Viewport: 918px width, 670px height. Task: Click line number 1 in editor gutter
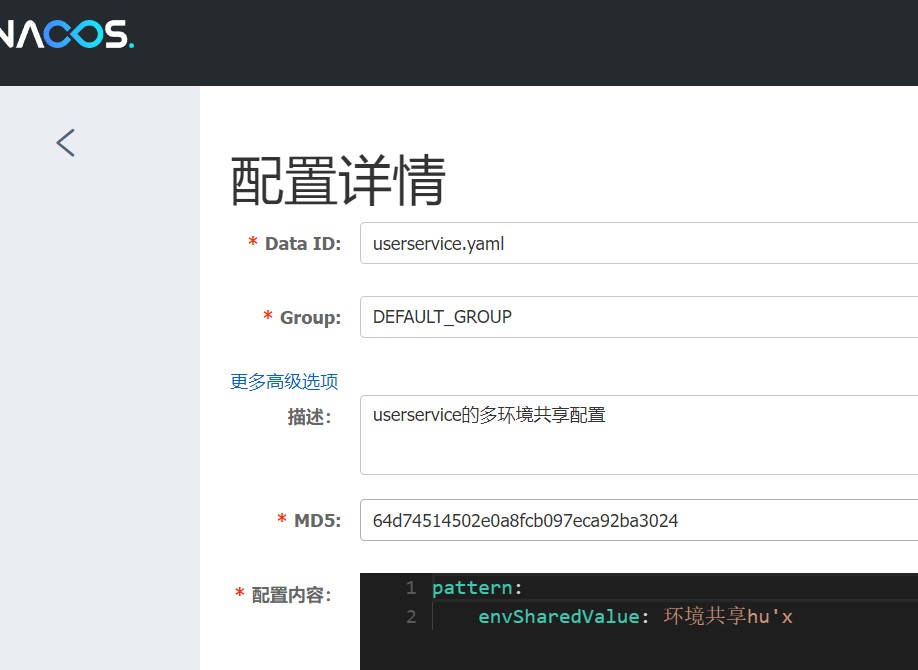pyautogui.click(x=411, y=587)
